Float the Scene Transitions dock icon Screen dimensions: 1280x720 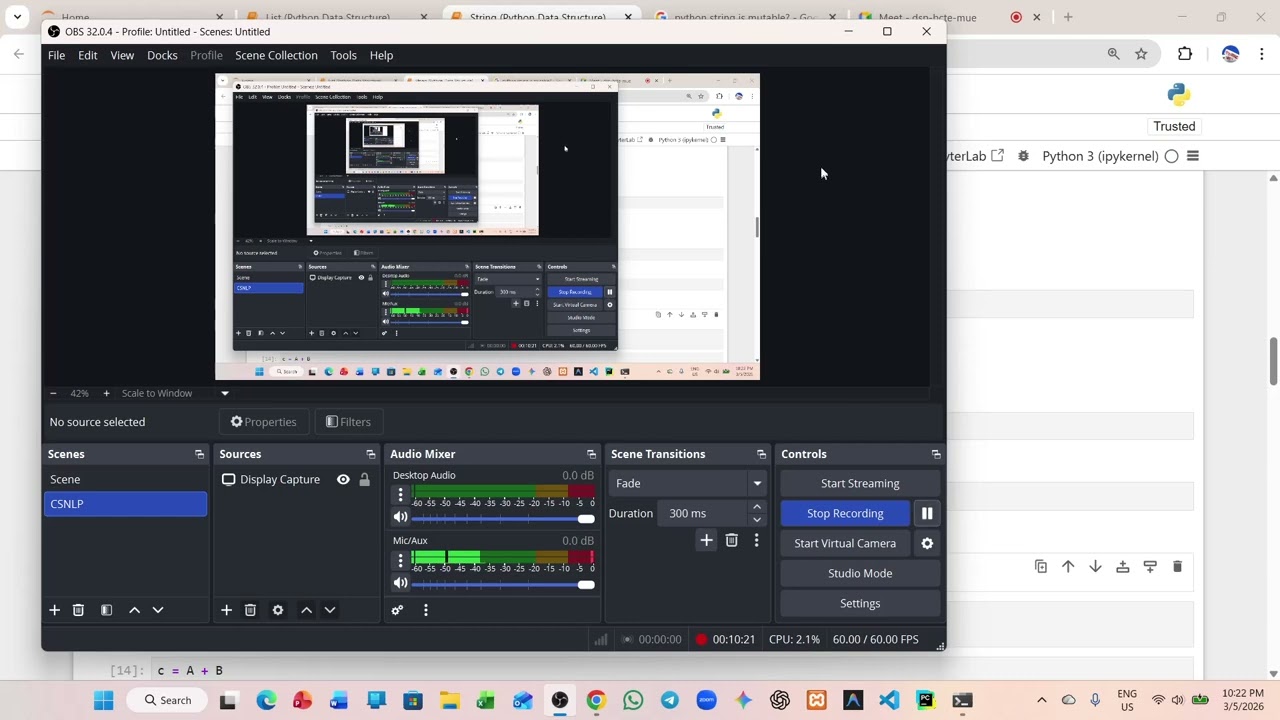761,454
